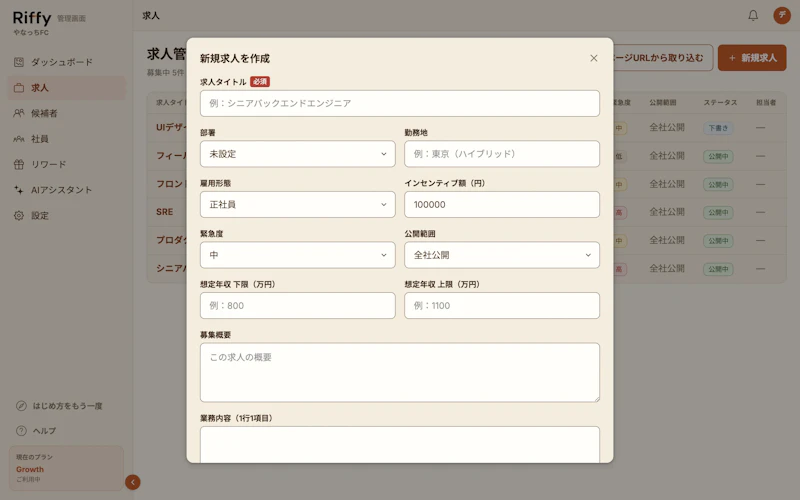This screenshot has width=800, height=500.
Task: Open the 雇用形態 dropdown showing 正社員
Action: click(x=297, y=204)
